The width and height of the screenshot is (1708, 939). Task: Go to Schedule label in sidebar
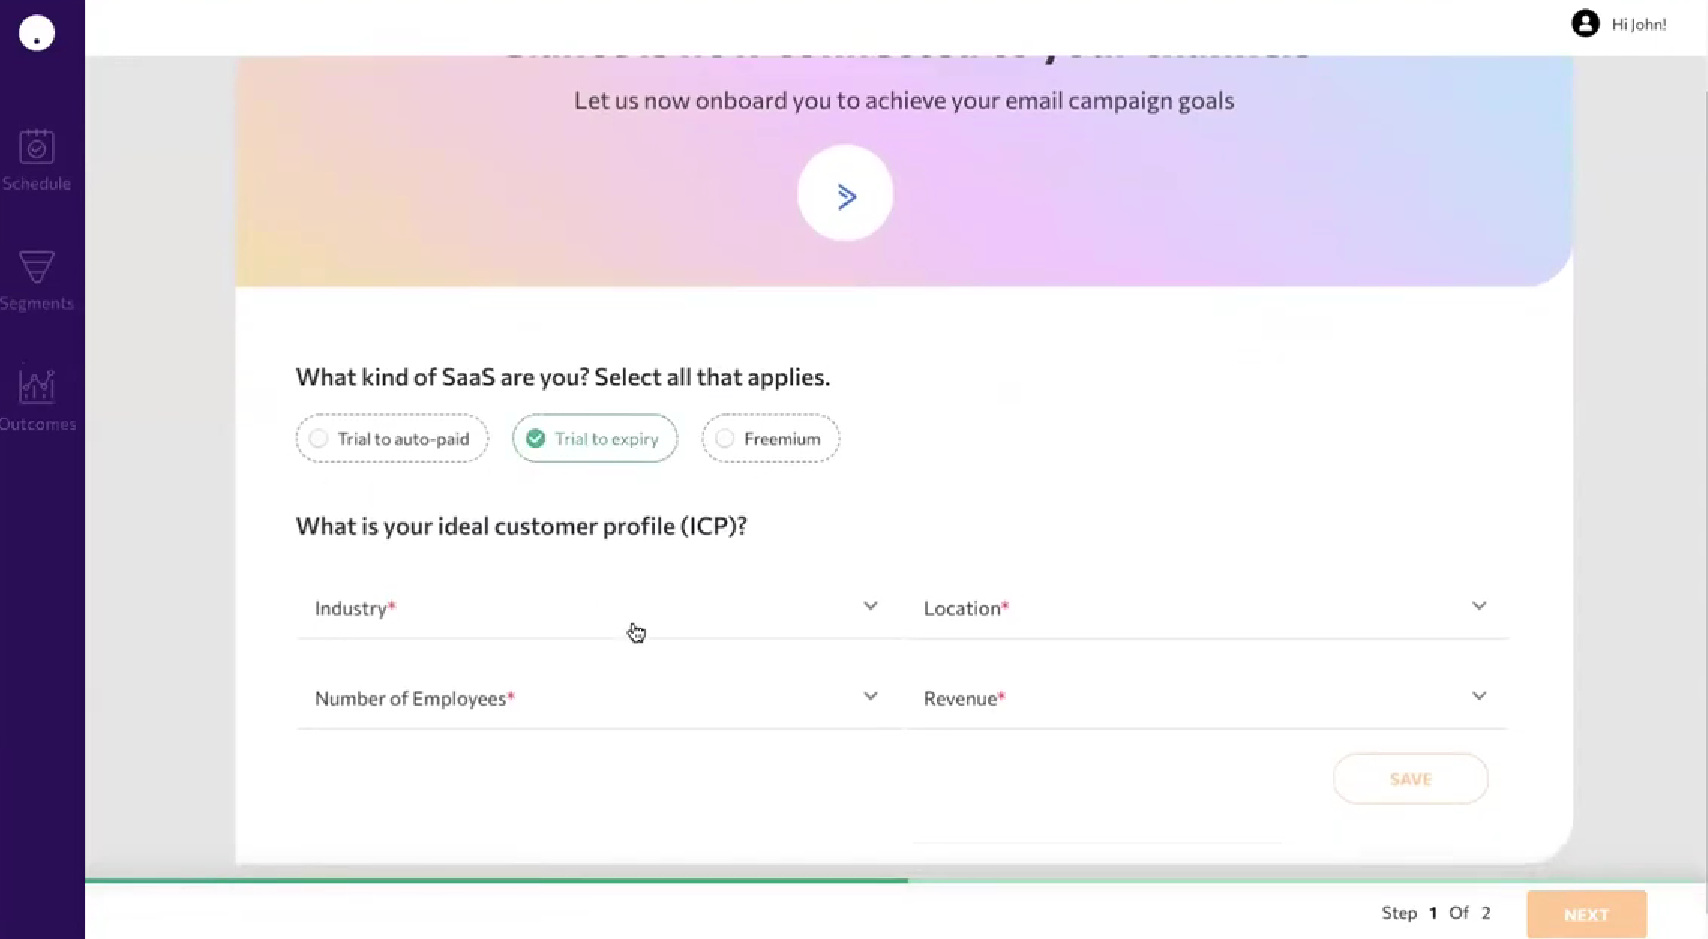click(37, 184)
